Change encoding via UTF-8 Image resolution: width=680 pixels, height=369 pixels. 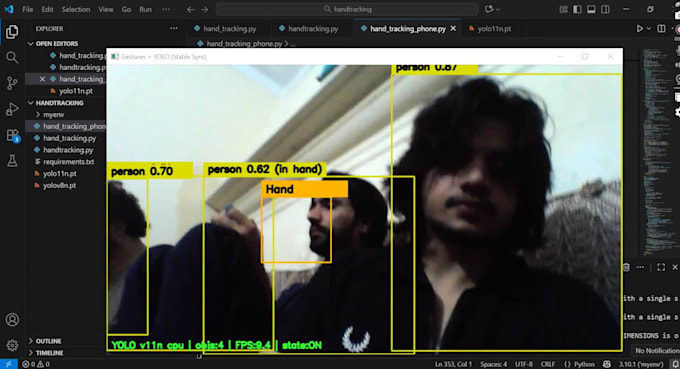pyautogui.click(x=524, y=364)
